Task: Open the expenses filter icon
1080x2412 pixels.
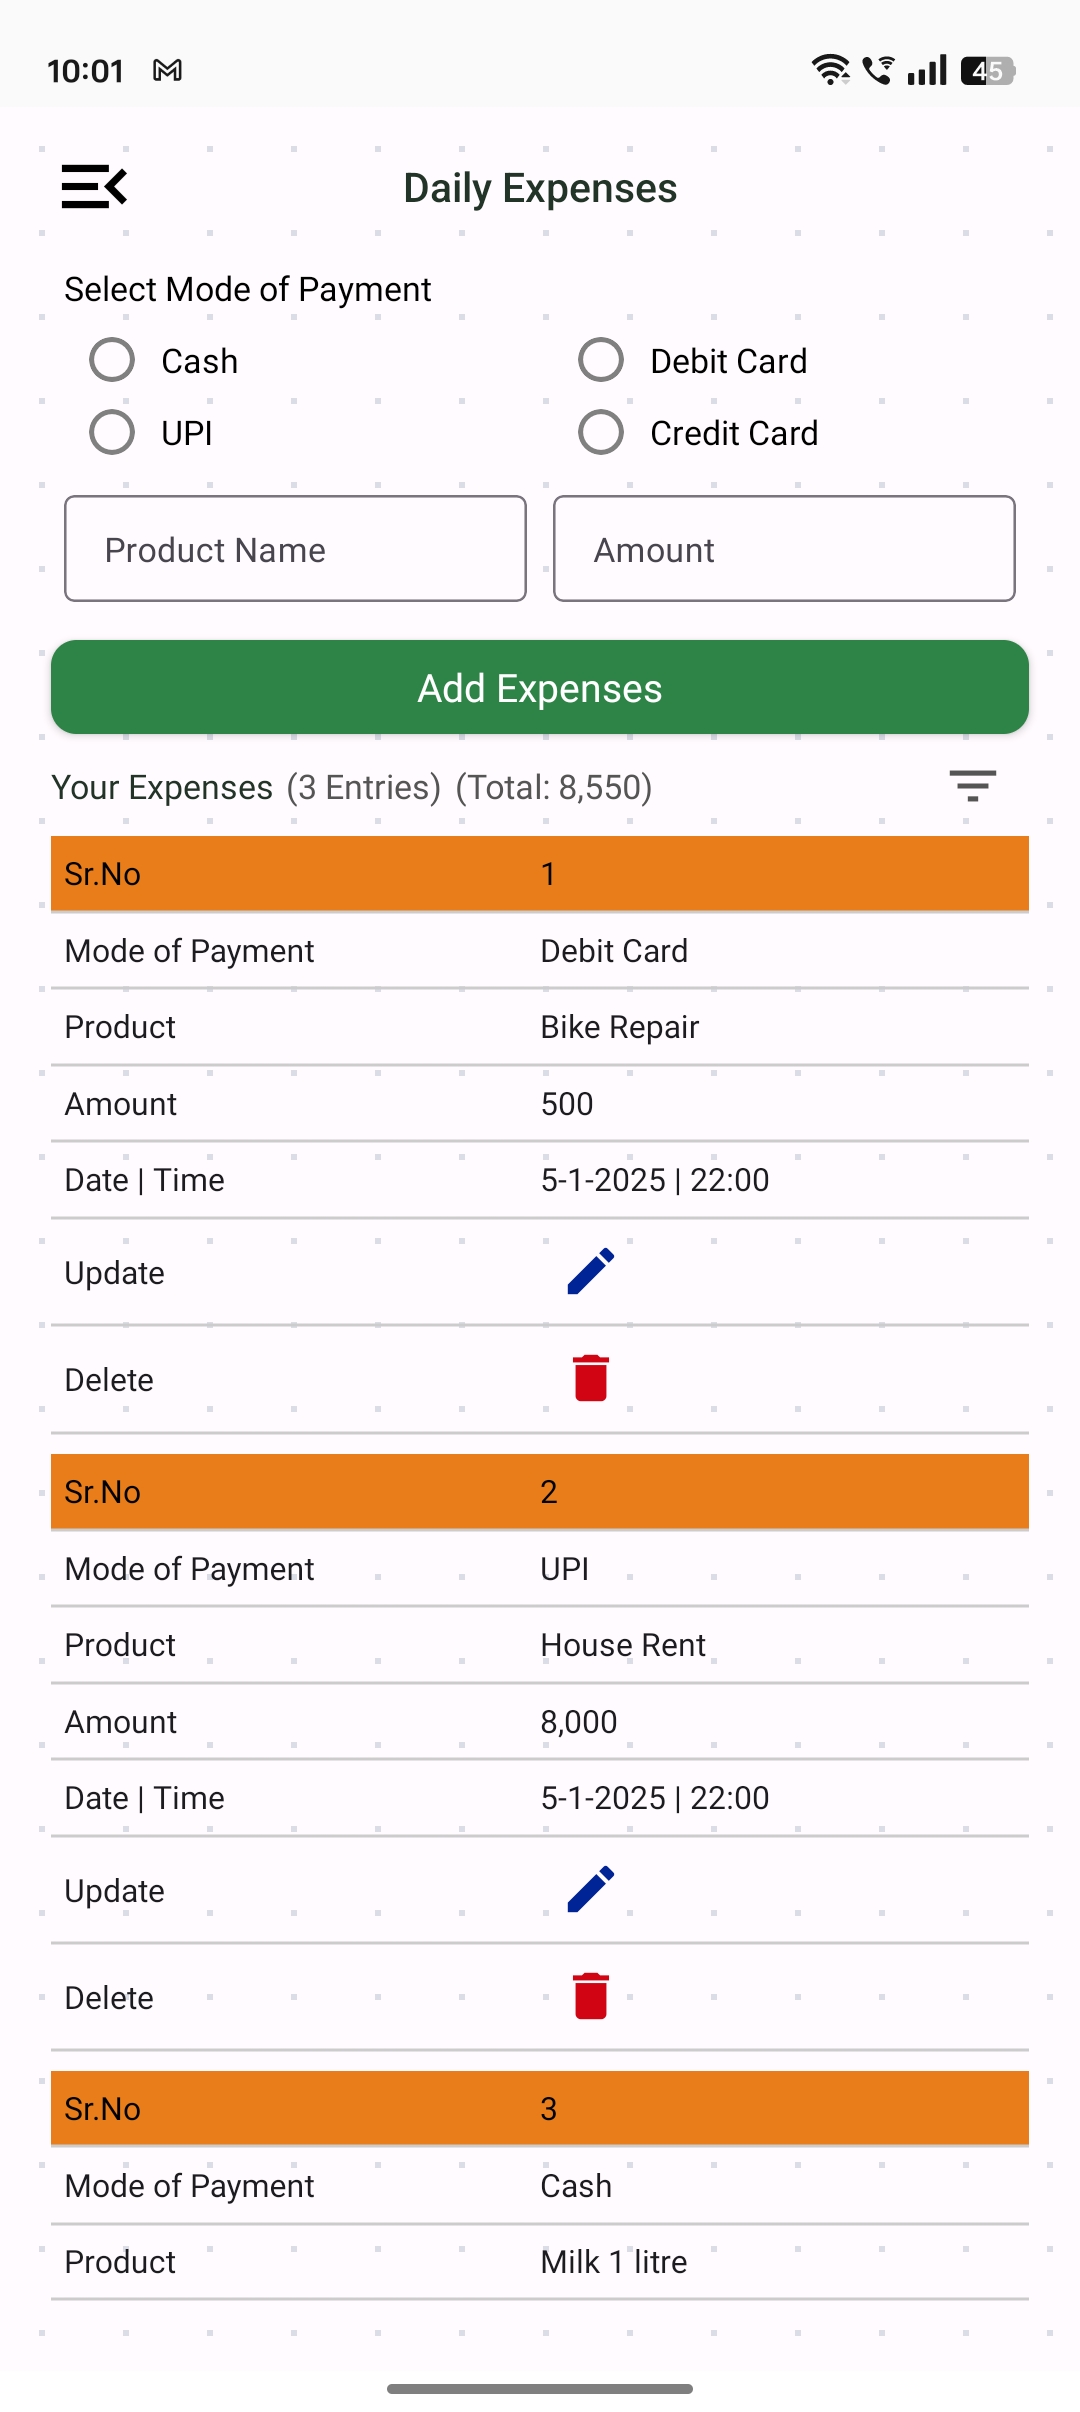Action: [972, 786]
